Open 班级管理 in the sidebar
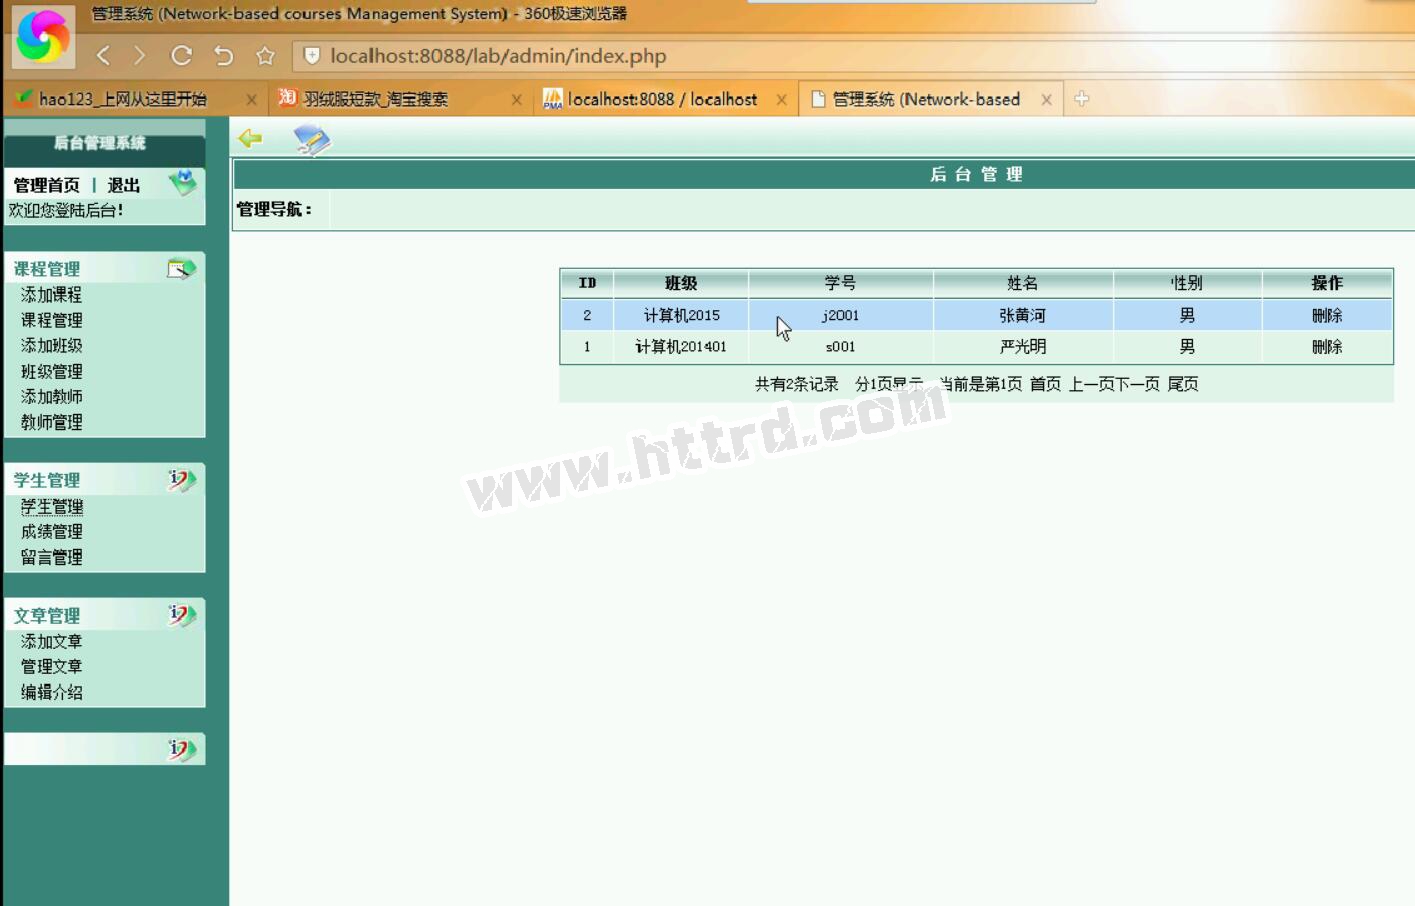Image resolution: width=1415 pixels, height=906 pixels. pos(52,371)
